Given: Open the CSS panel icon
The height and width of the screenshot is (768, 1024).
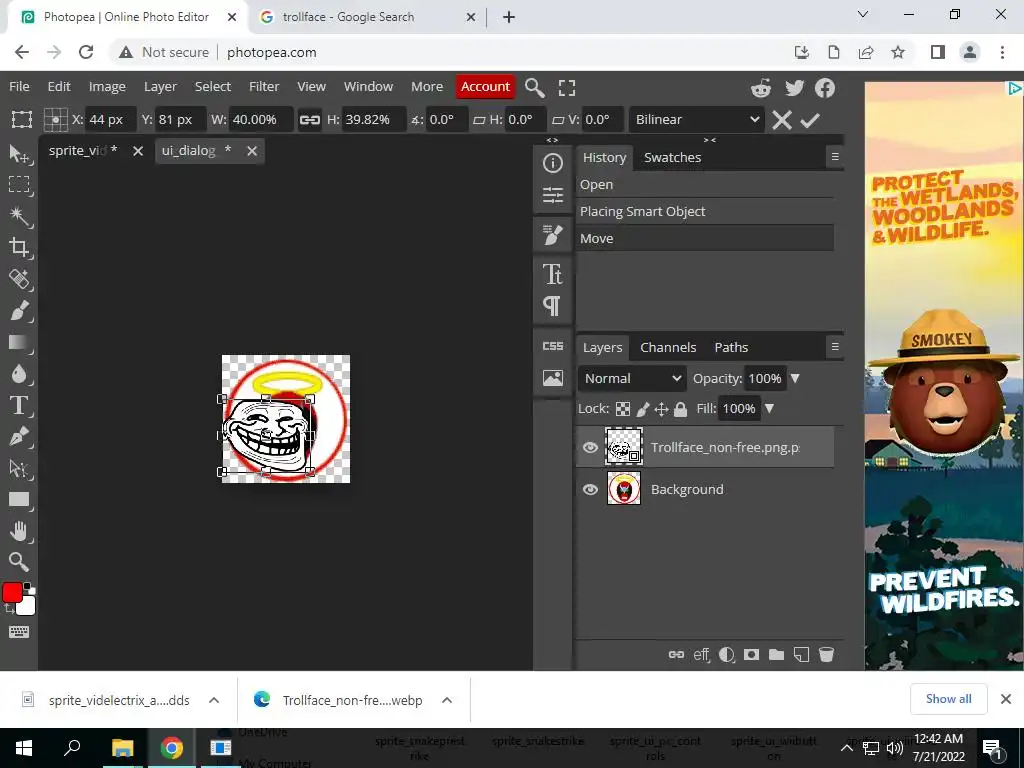Looking at the screenshot, I should (552, 346).
